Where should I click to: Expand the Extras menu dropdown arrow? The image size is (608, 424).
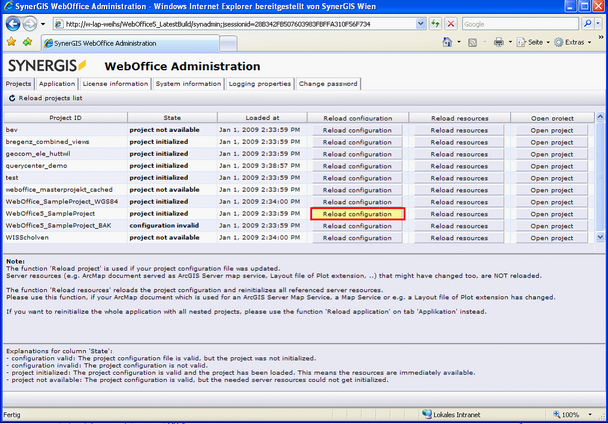point(589,42)
